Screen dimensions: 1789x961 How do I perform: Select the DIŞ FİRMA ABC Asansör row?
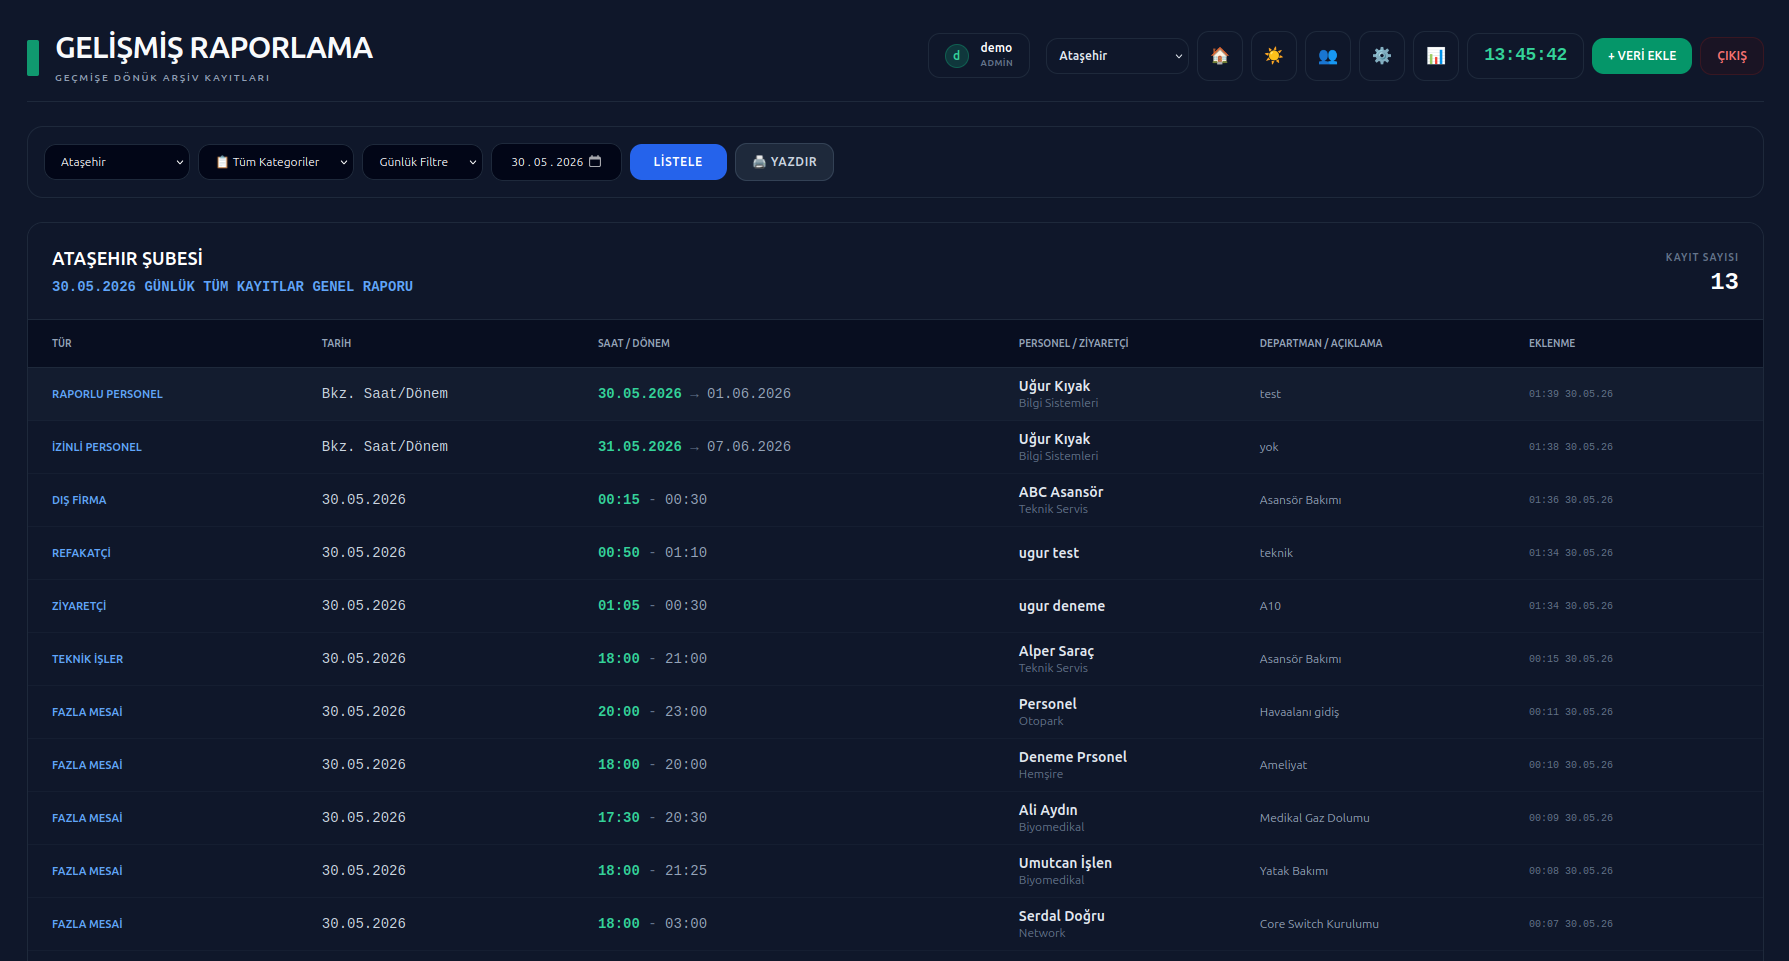pyautogui.click(x=895, y=500)
